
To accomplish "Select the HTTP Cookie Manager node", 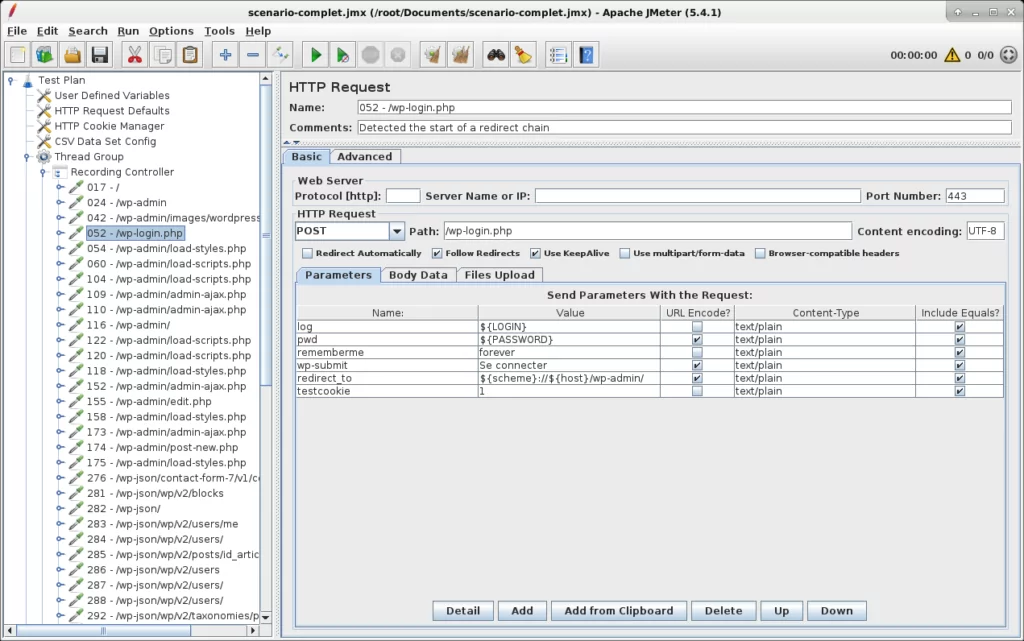I will 109,126.
